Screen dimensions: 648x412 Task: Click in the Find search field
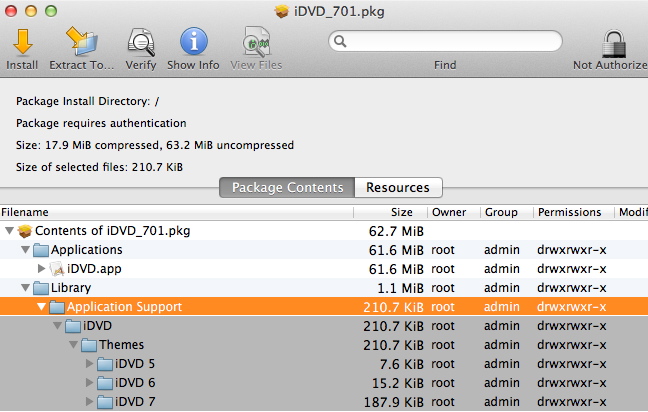[446, 41]
